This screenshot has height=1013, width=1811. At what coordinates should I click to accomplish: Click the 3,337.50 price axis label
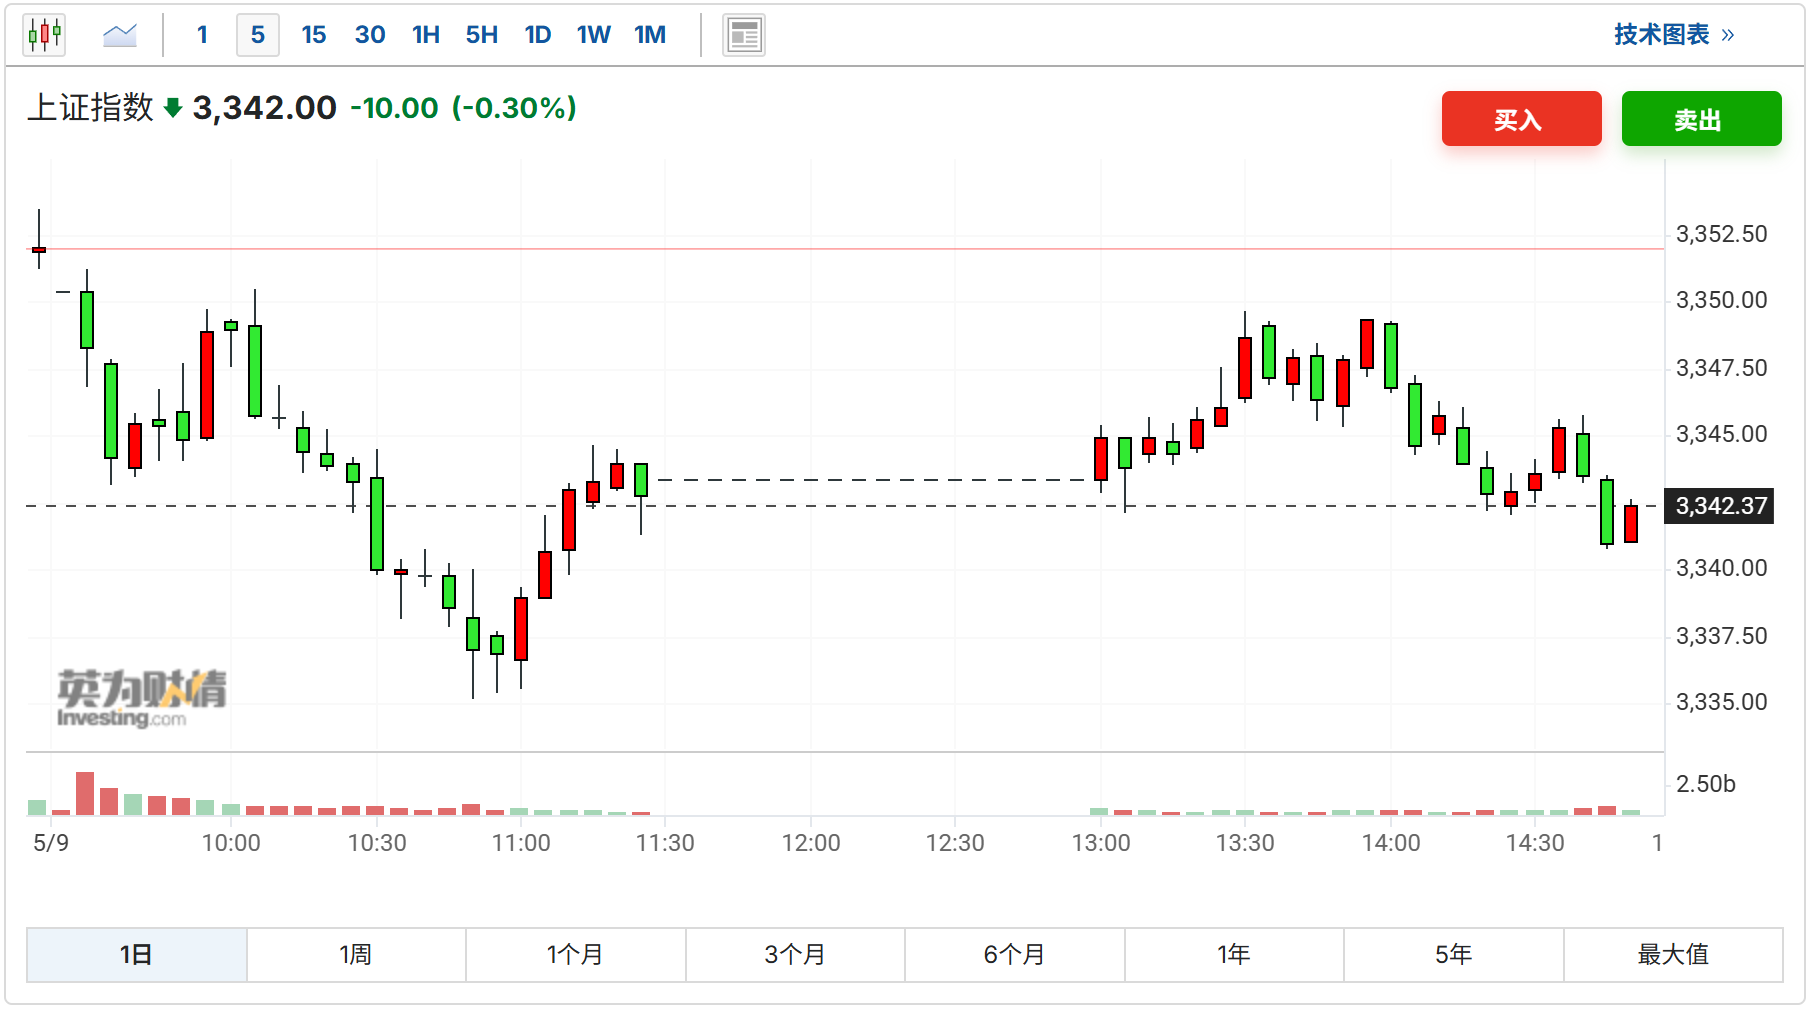[1721, 636]
